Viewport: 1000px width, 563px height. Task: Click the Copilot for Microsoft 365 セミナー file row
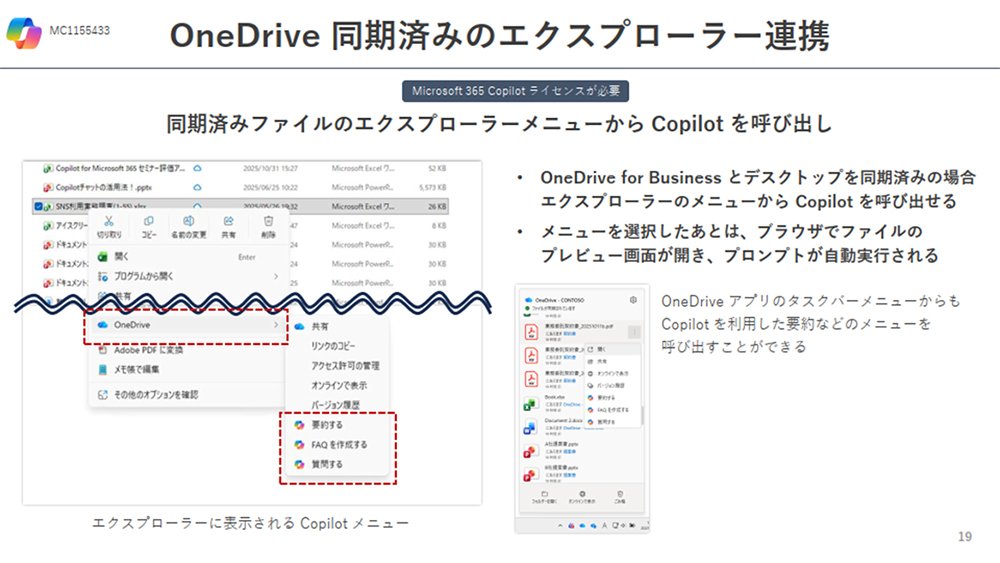pos(240,168)
